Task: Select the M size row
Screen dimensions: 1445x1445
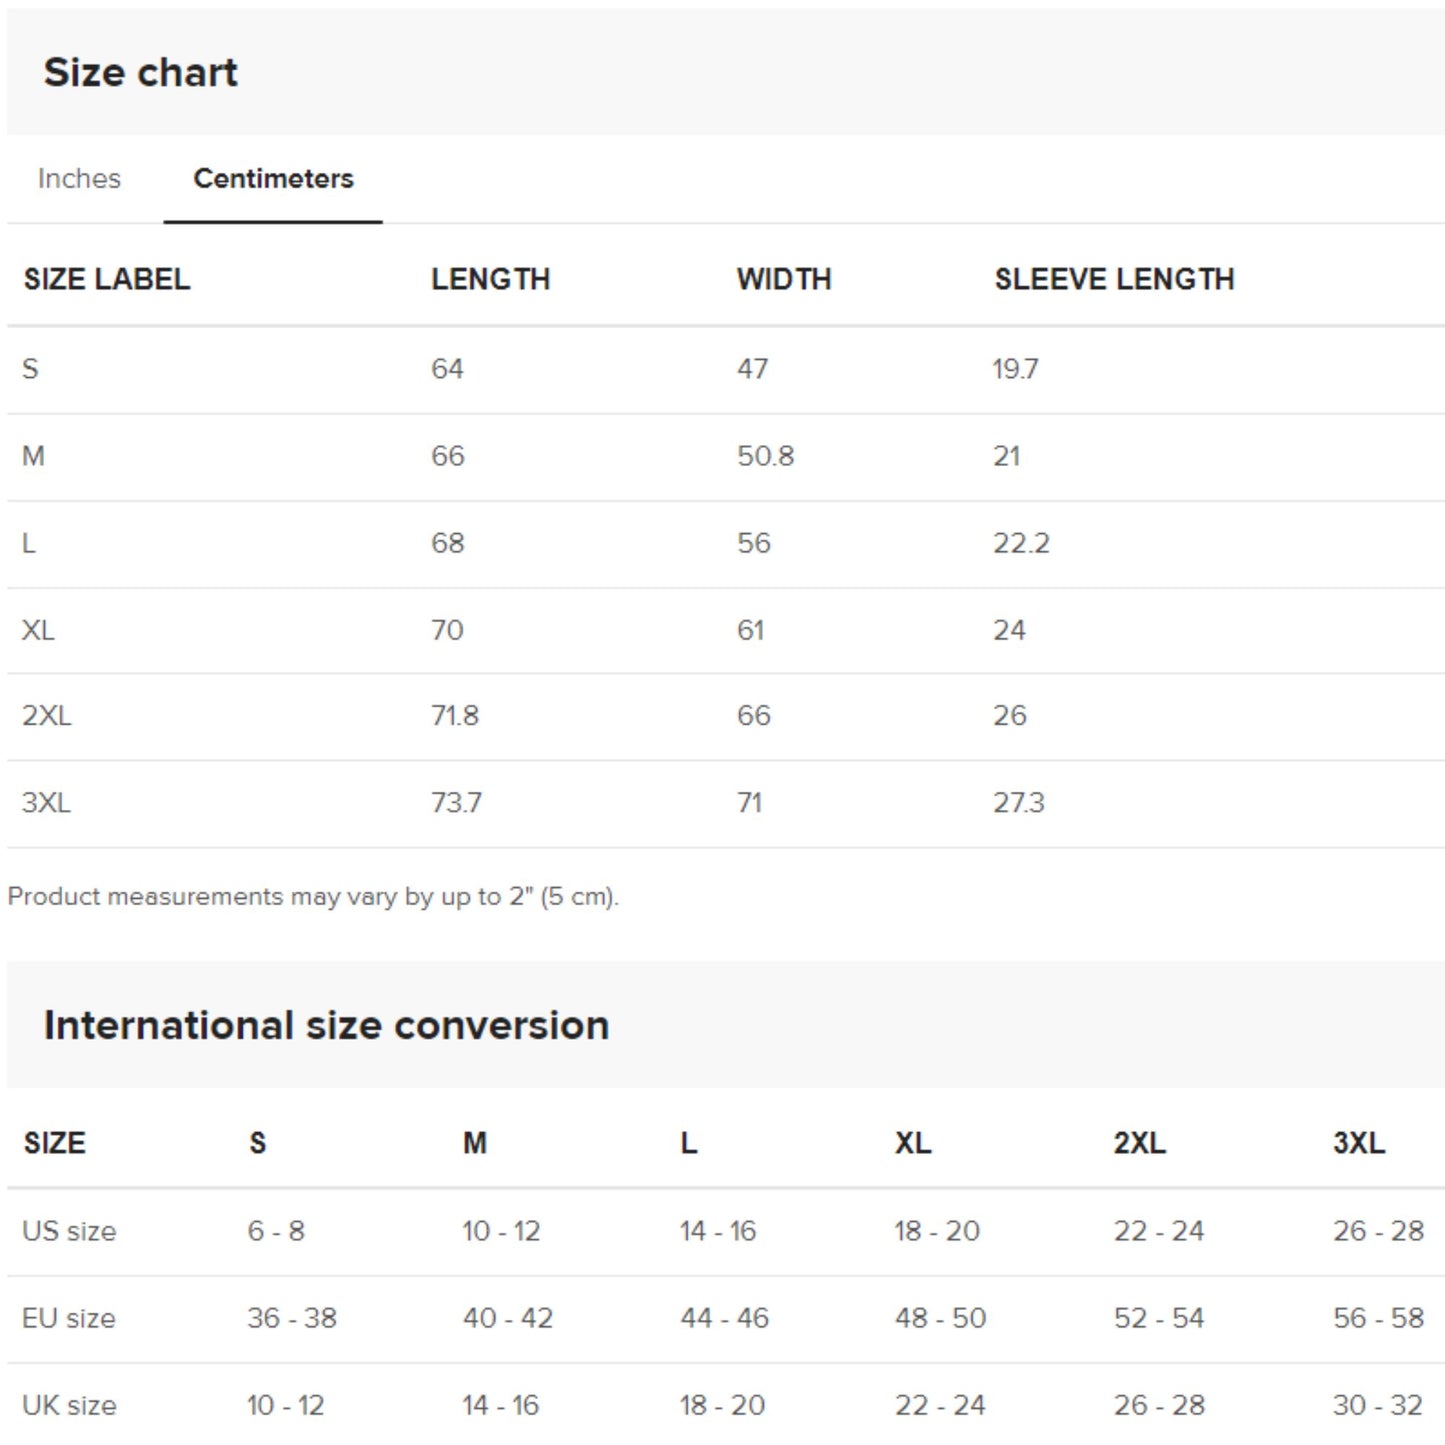Action: coord(33,455)
